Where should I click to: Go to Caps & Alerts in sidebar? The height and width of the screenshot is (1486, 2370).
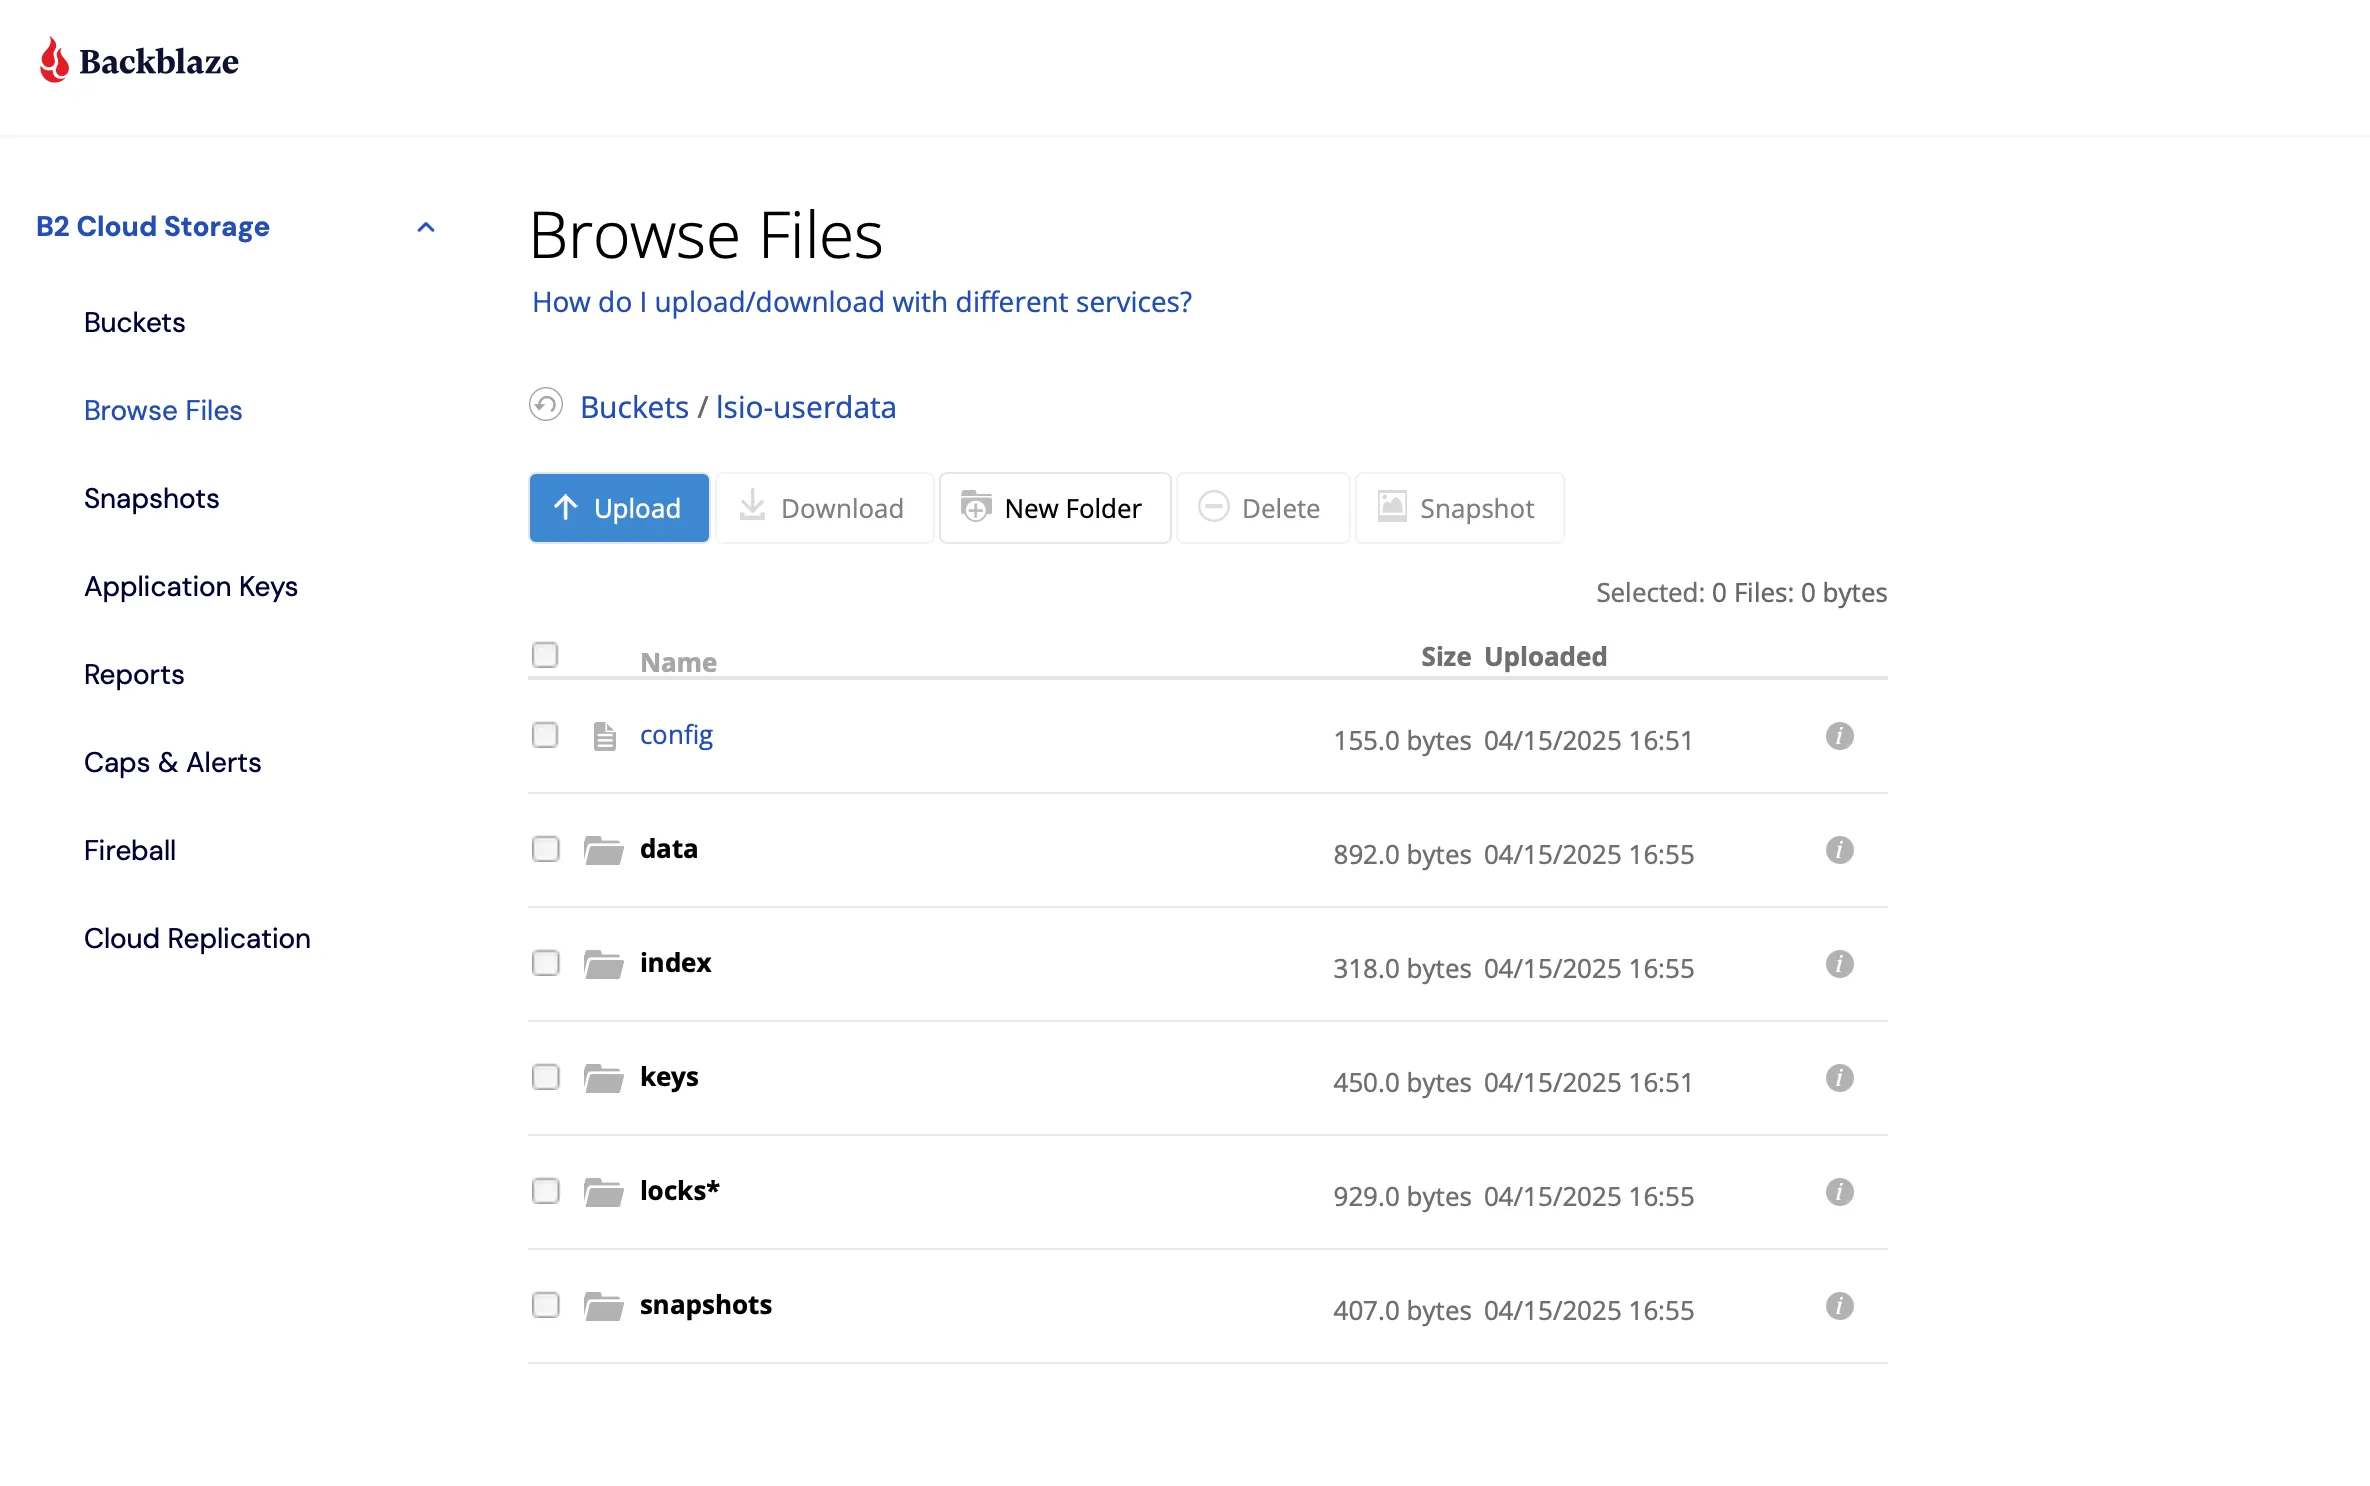[x=172, y=762]
